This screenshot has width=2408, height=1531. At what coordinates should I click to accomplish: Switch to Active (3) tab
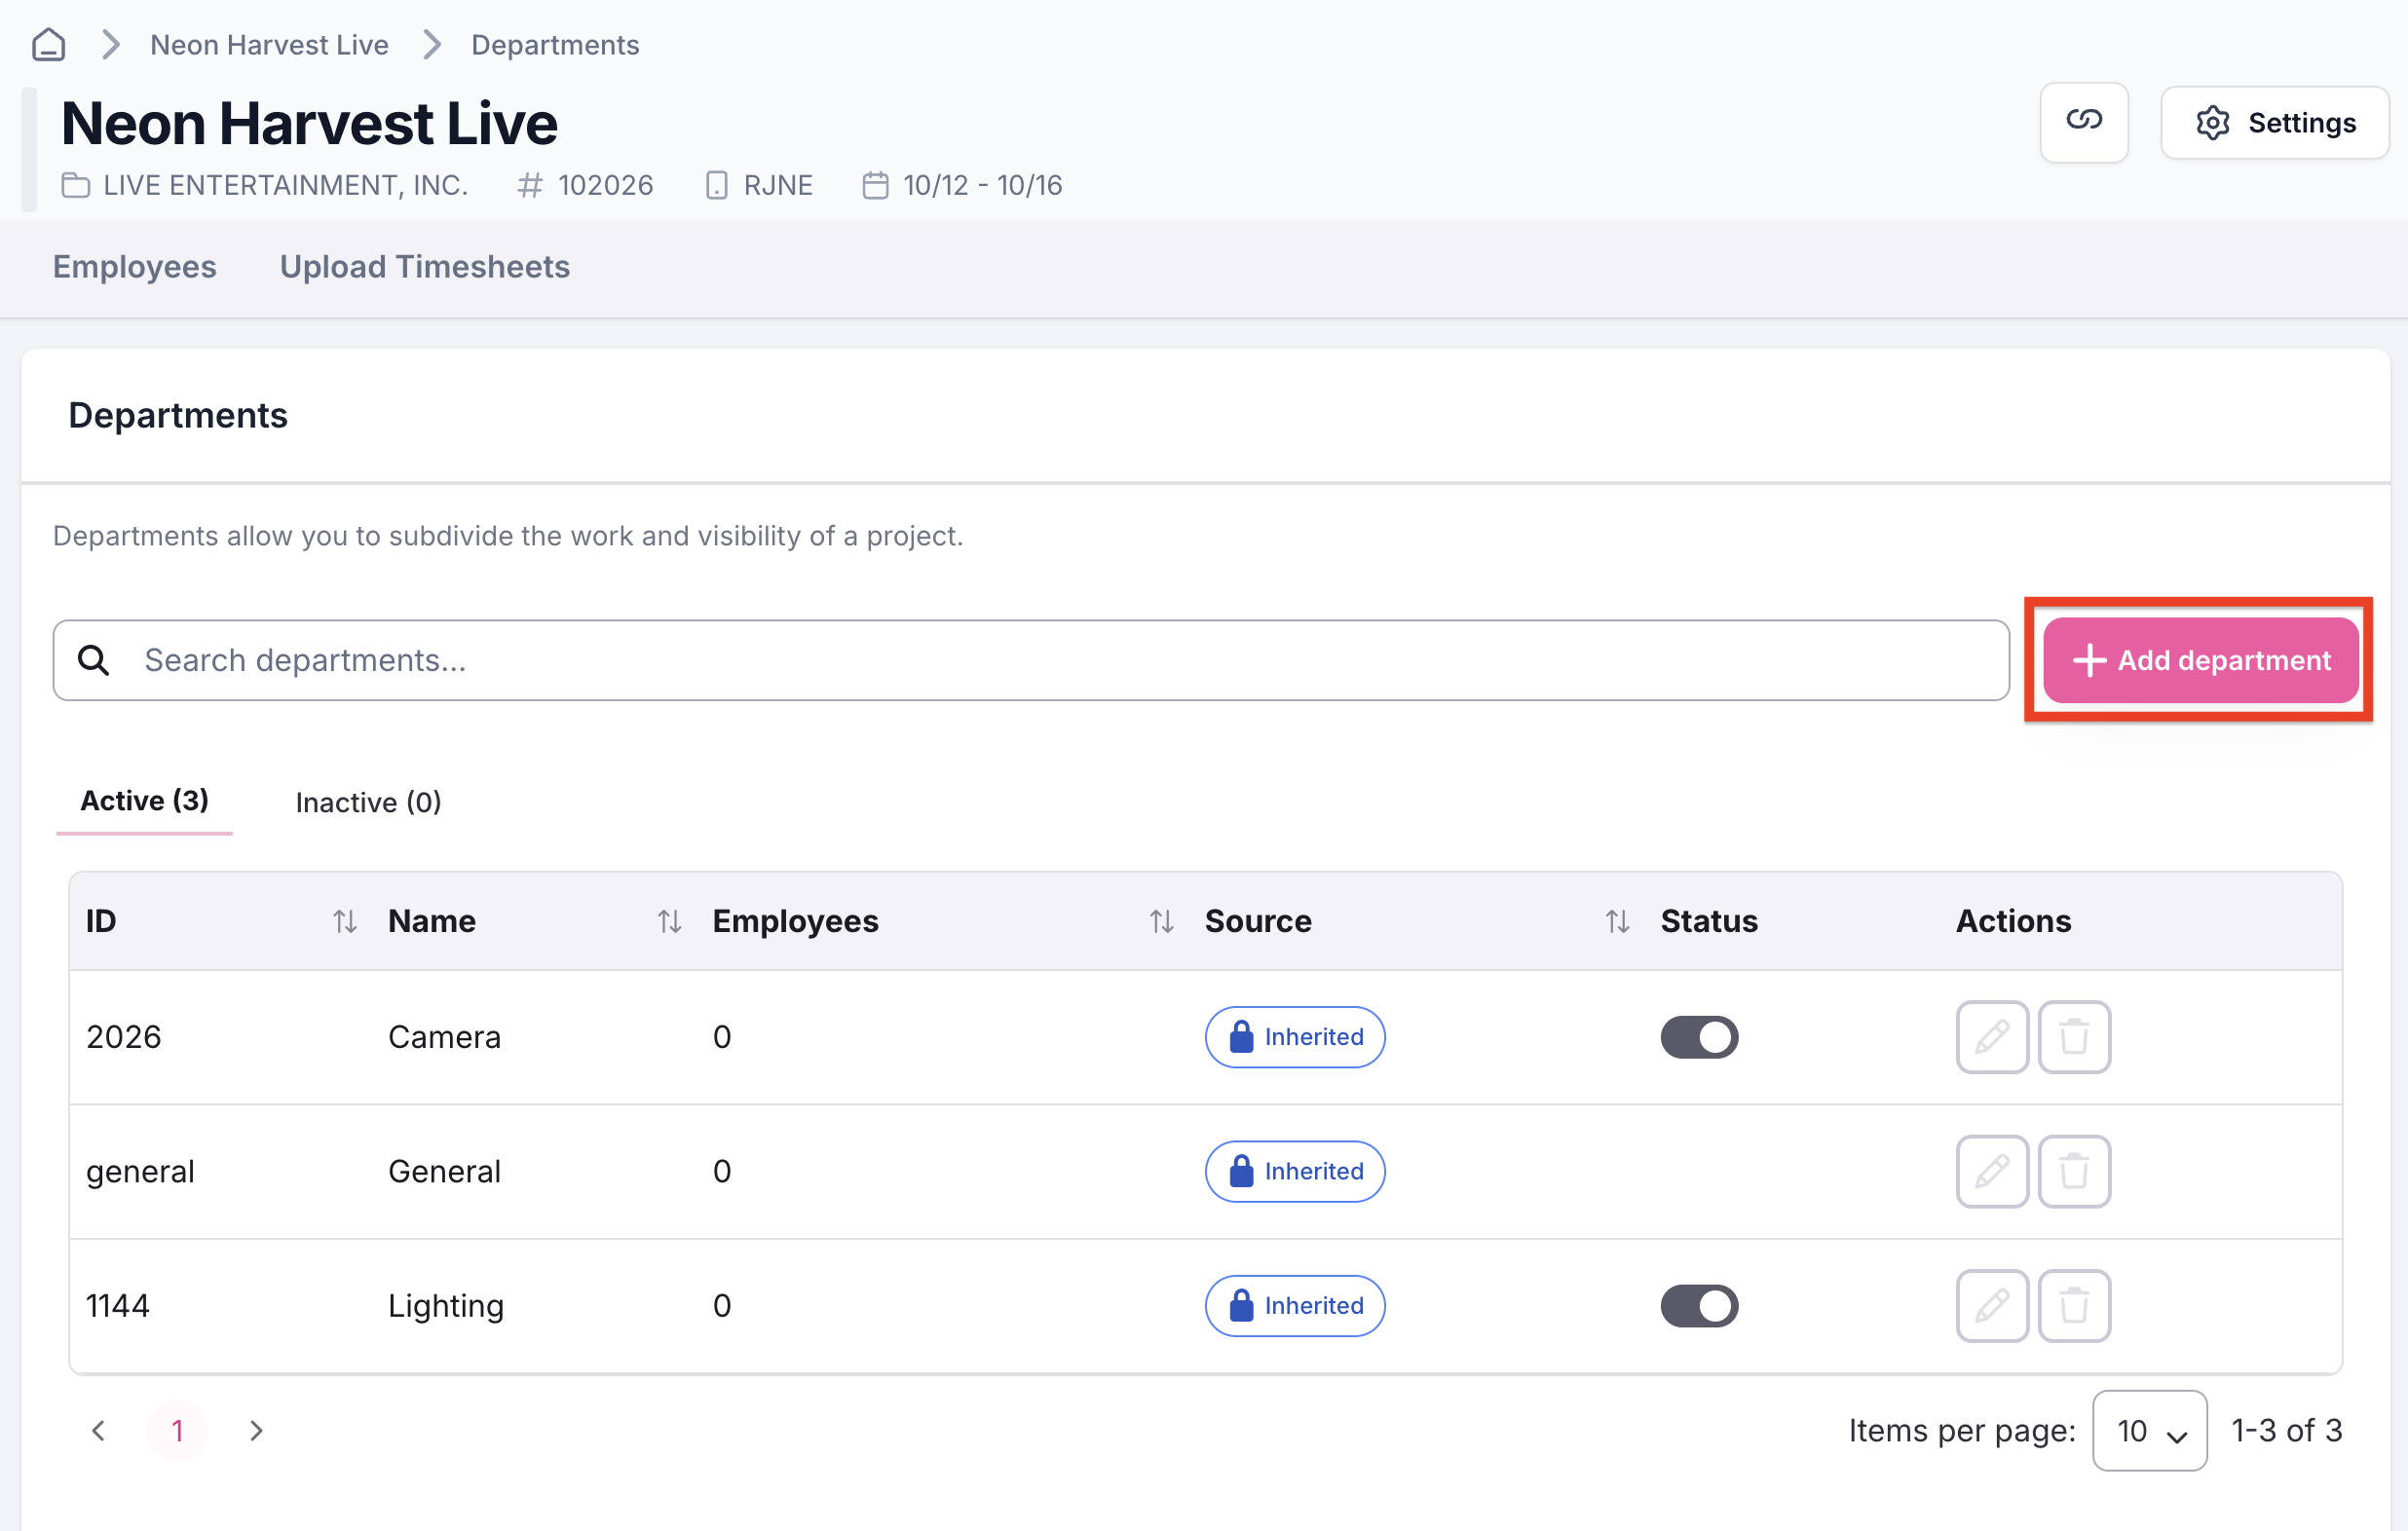coord(144,801)
